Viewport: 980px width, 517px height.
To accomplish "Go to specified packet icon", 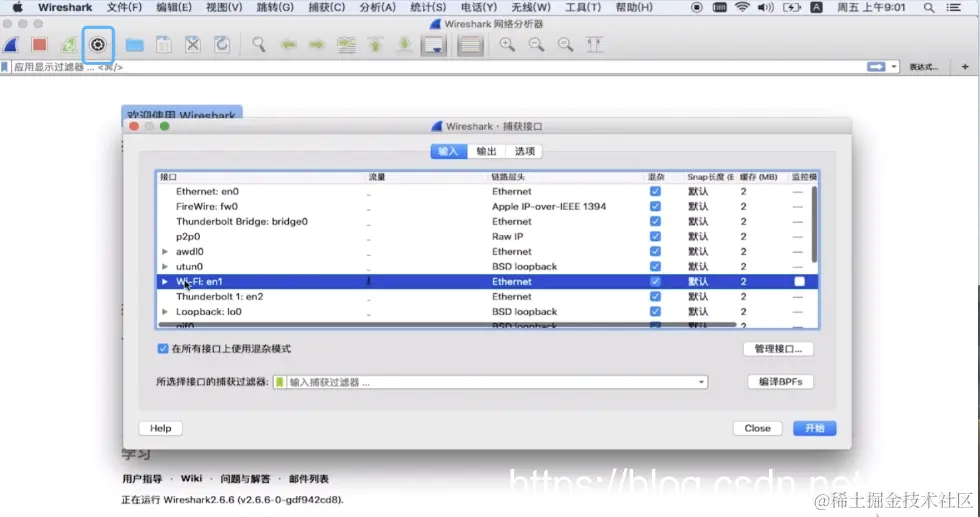I will (x=346, y=45).
